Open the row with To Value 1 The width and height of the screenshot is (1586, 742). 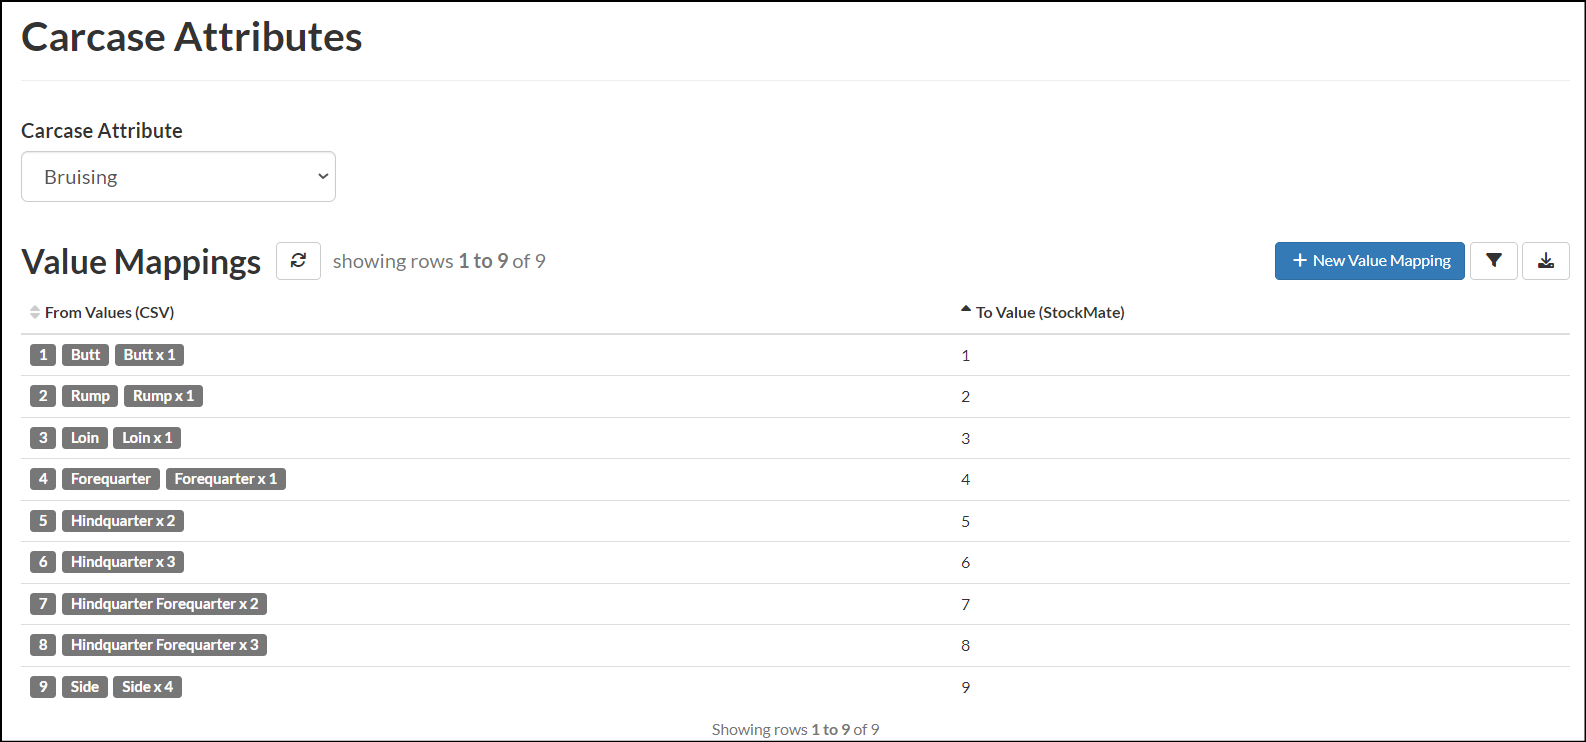[x=795, y=355]
